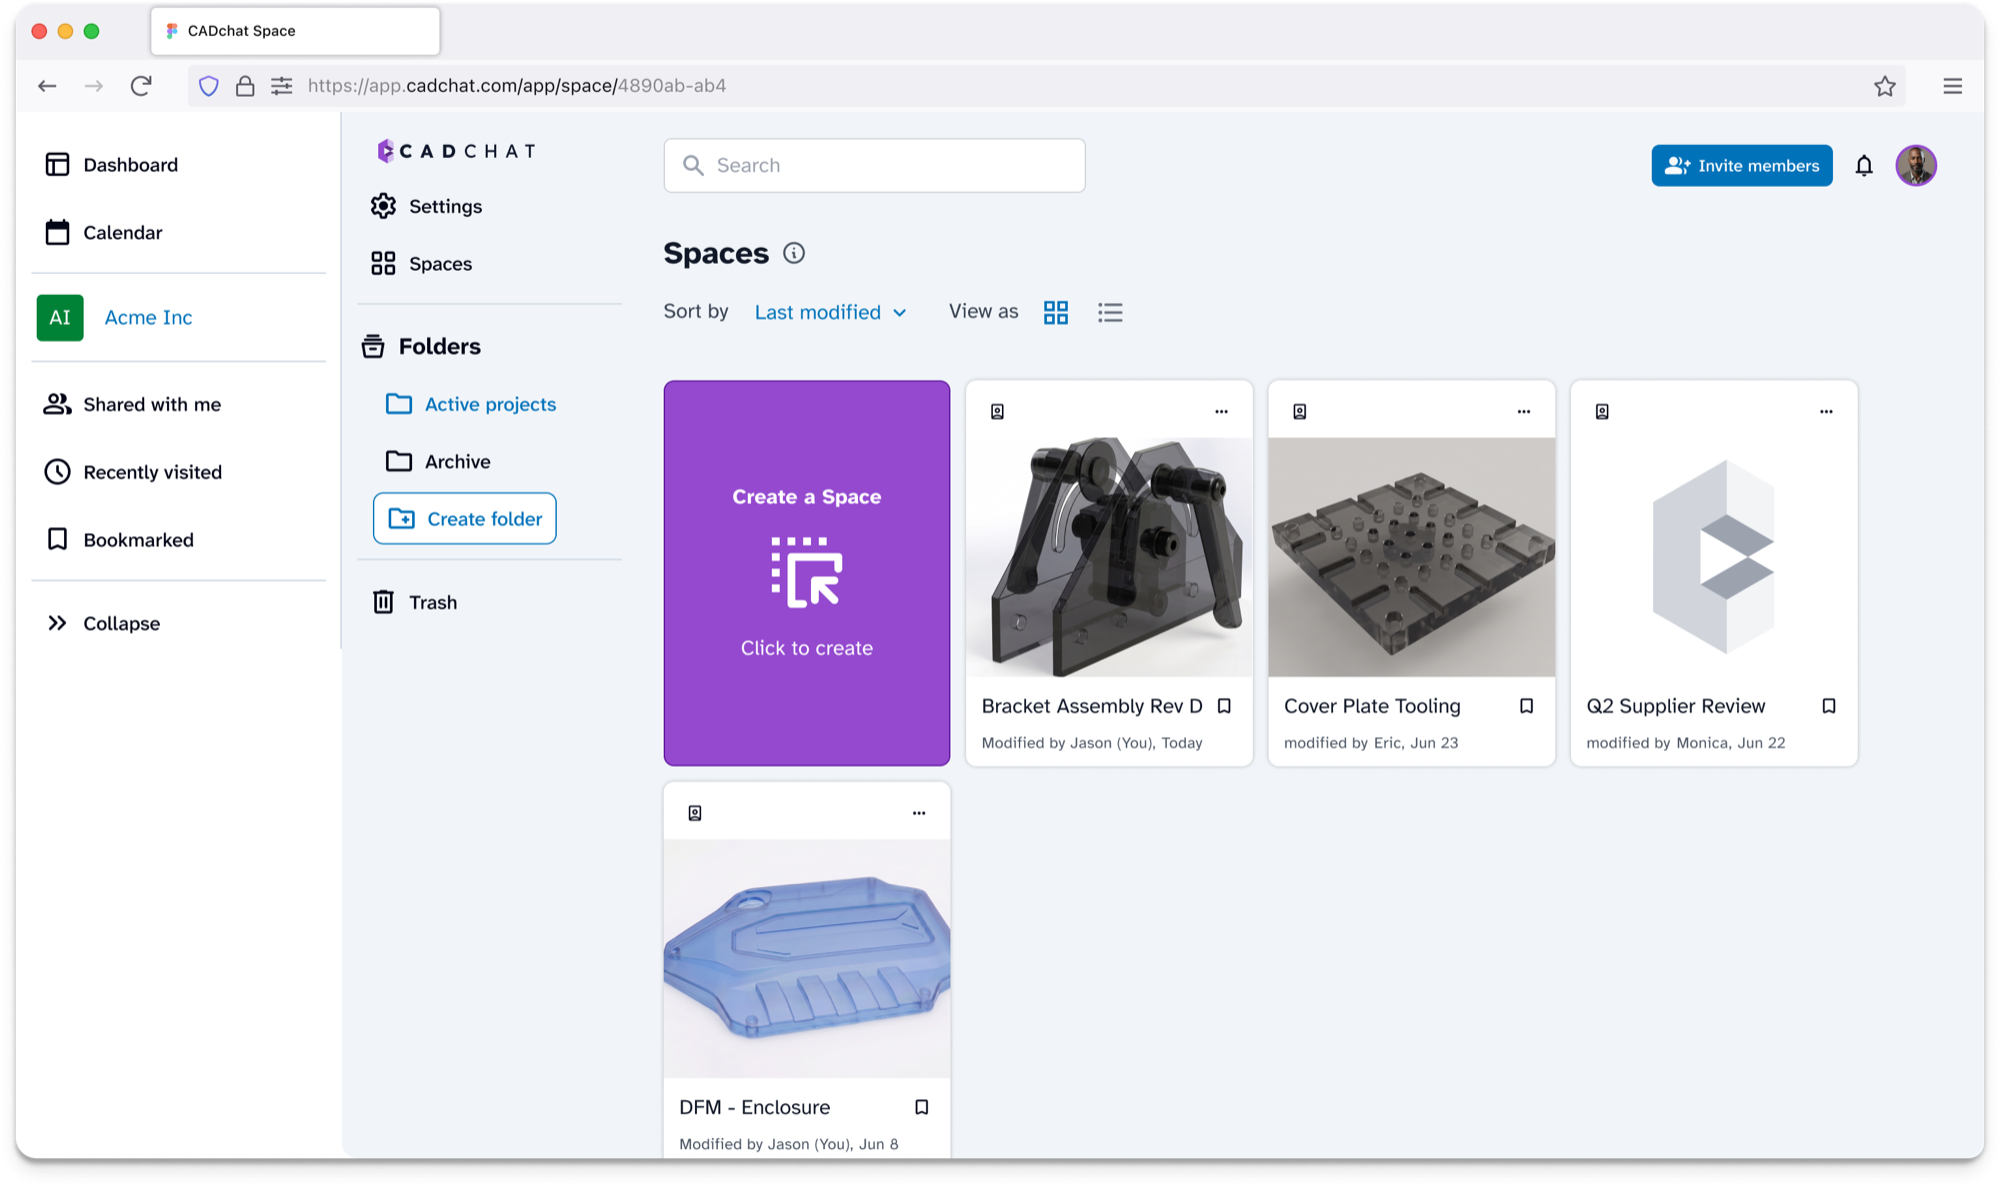This screenshot has width=2000, height=1187.
Task: Open the Last modified sort dropdown
Action: coord(831,312)
